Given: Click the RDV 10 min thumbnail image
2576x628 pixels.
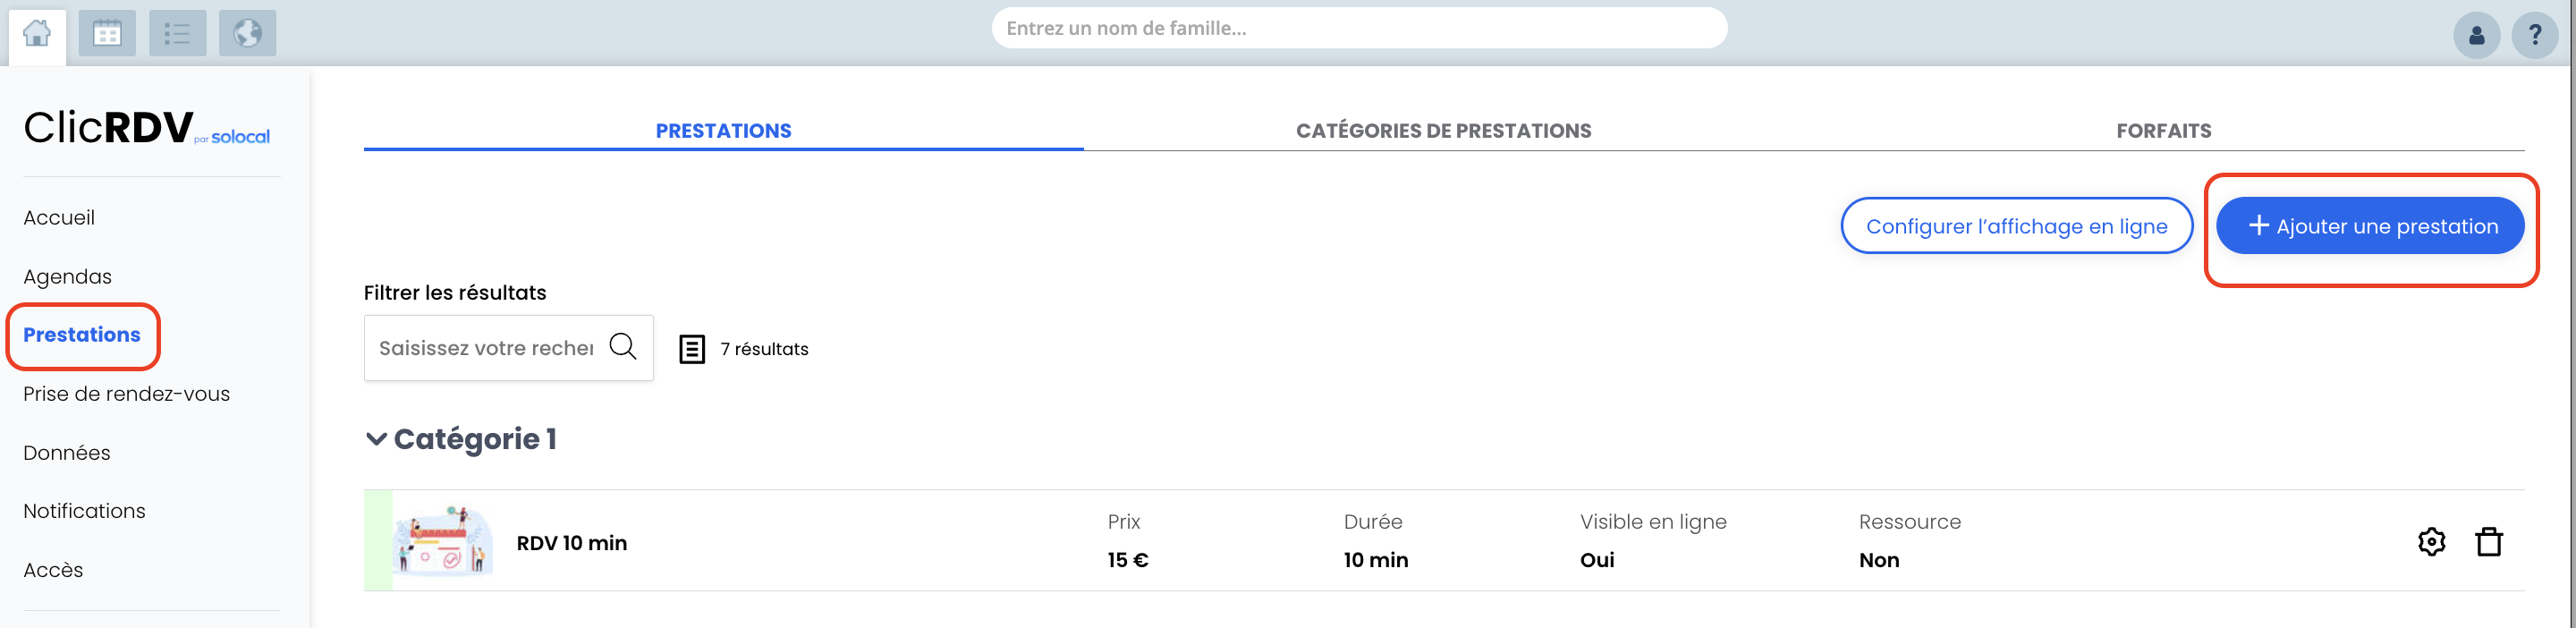Looking at the screenshot, I should (x=444, y=540).
